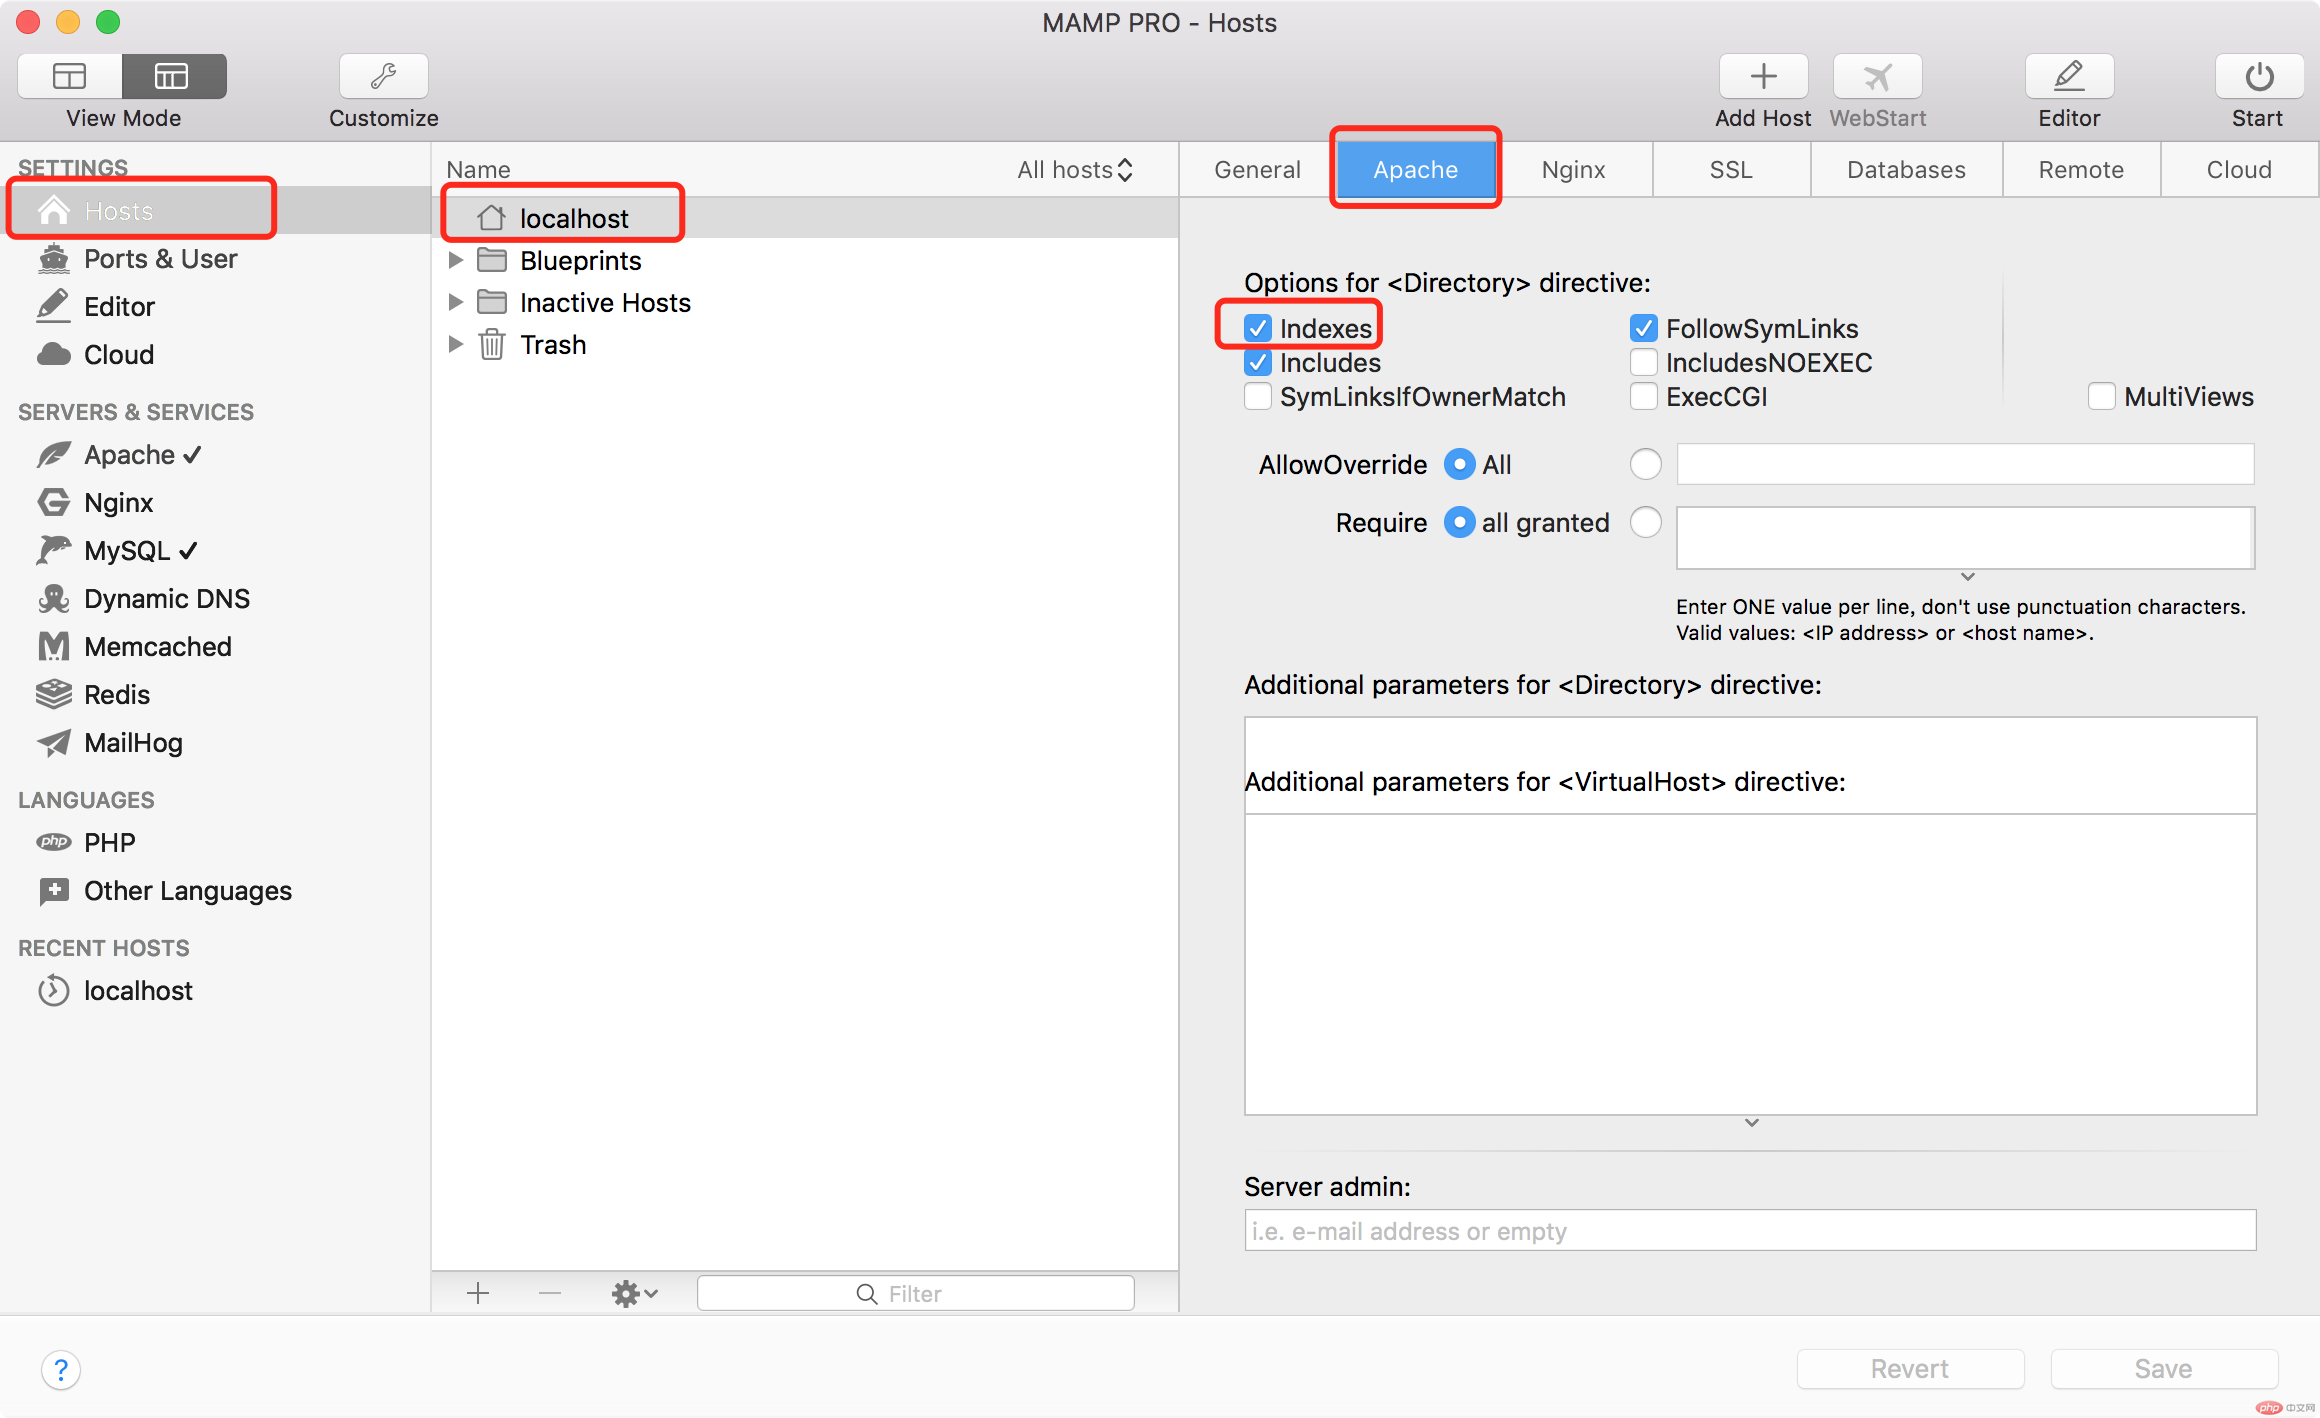
Task: Open the Customize toolbar wrench icon
Action: (384, 76)
